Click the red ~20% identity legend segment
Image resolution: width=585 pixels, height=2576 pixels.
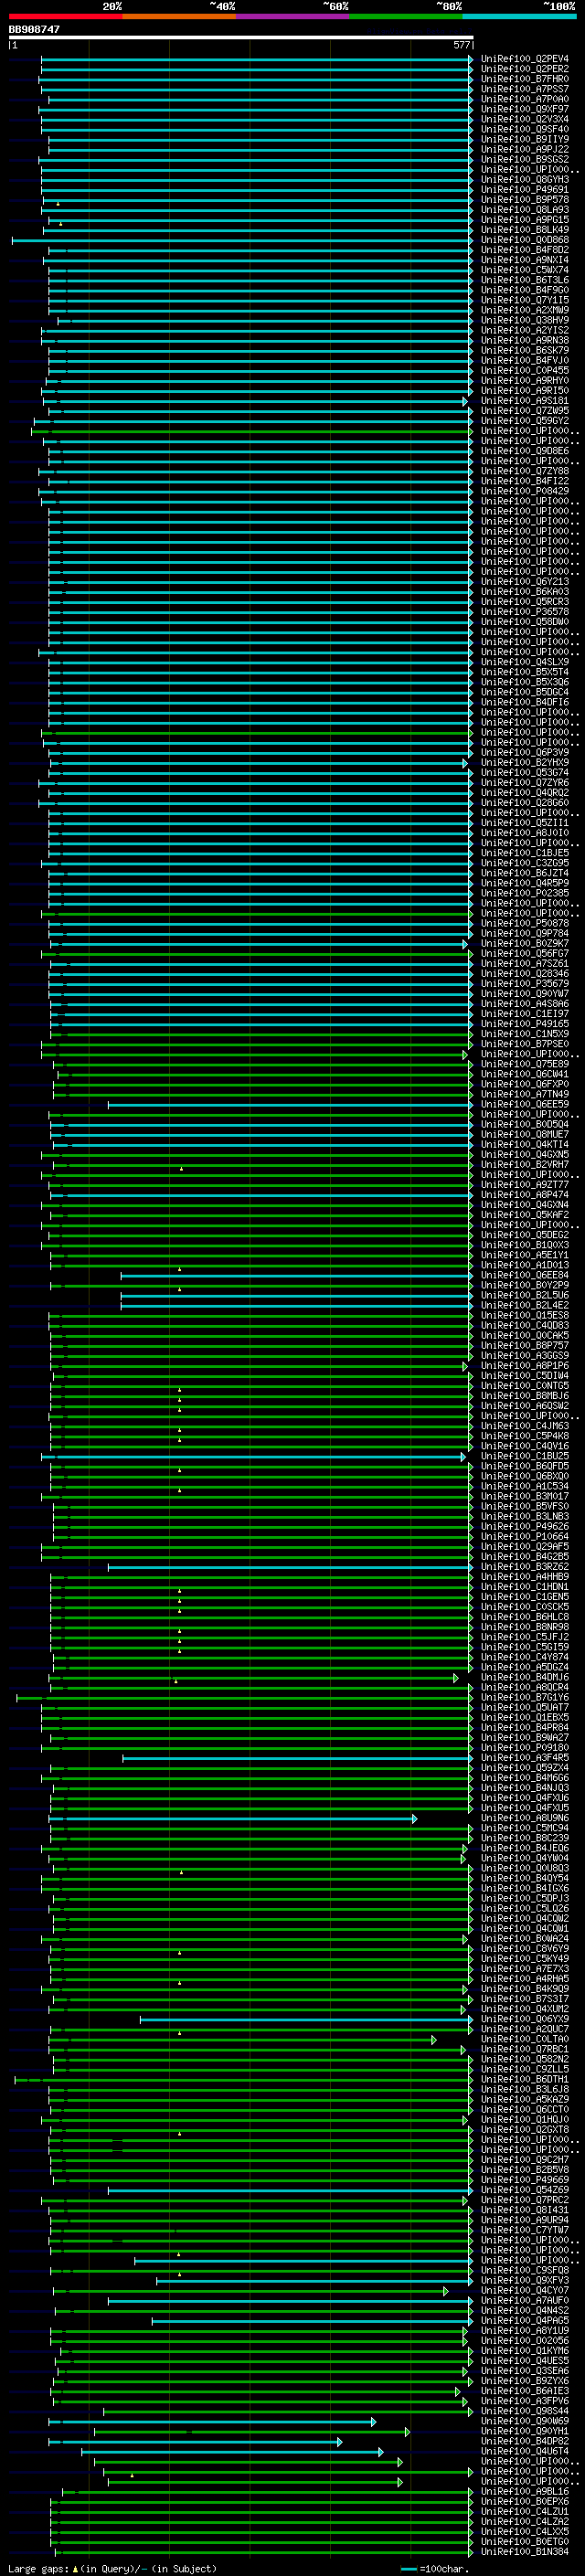point(66,16)
